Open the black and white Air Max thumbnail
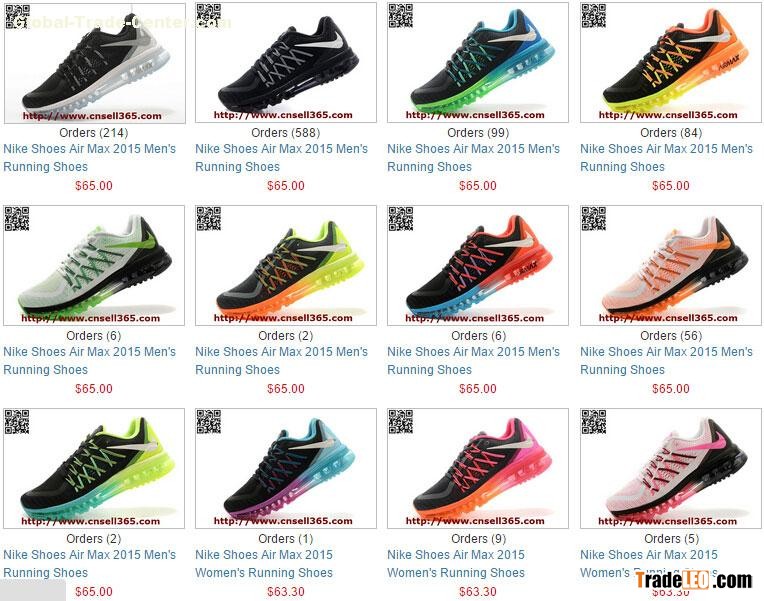The width and height of the screenshot is (764, 601). [95, 63]
